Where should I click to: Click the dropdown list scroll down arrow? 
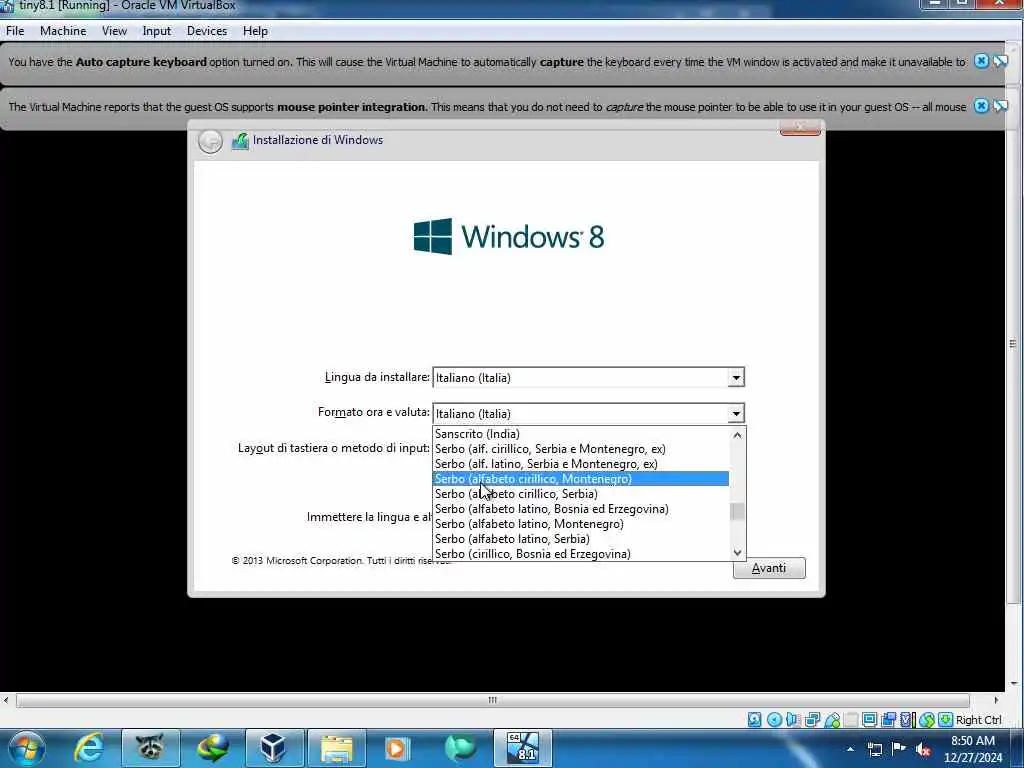(737, 552)
